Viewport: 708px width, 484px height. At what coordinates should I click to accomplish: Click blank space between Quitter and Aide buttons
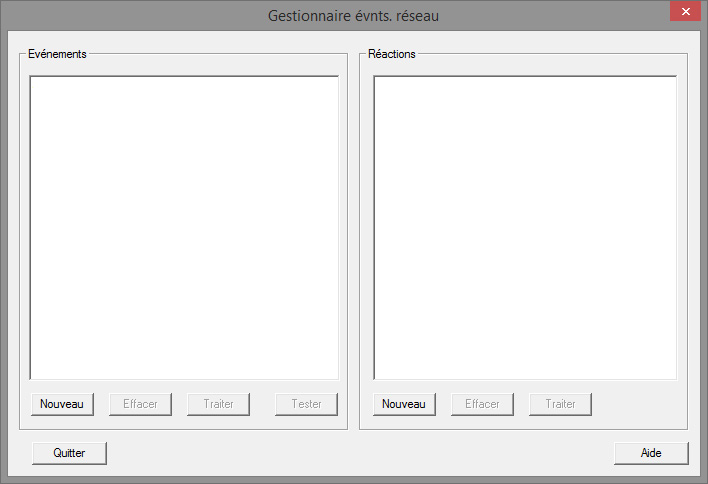point(360,453)
